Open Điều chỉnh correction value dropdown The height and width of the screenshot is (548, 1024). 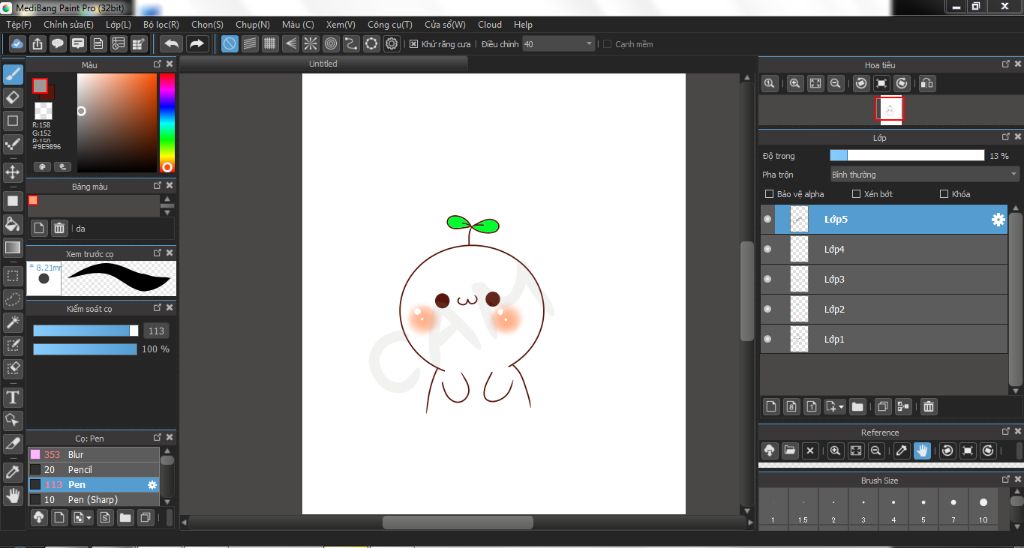point(558,44)
